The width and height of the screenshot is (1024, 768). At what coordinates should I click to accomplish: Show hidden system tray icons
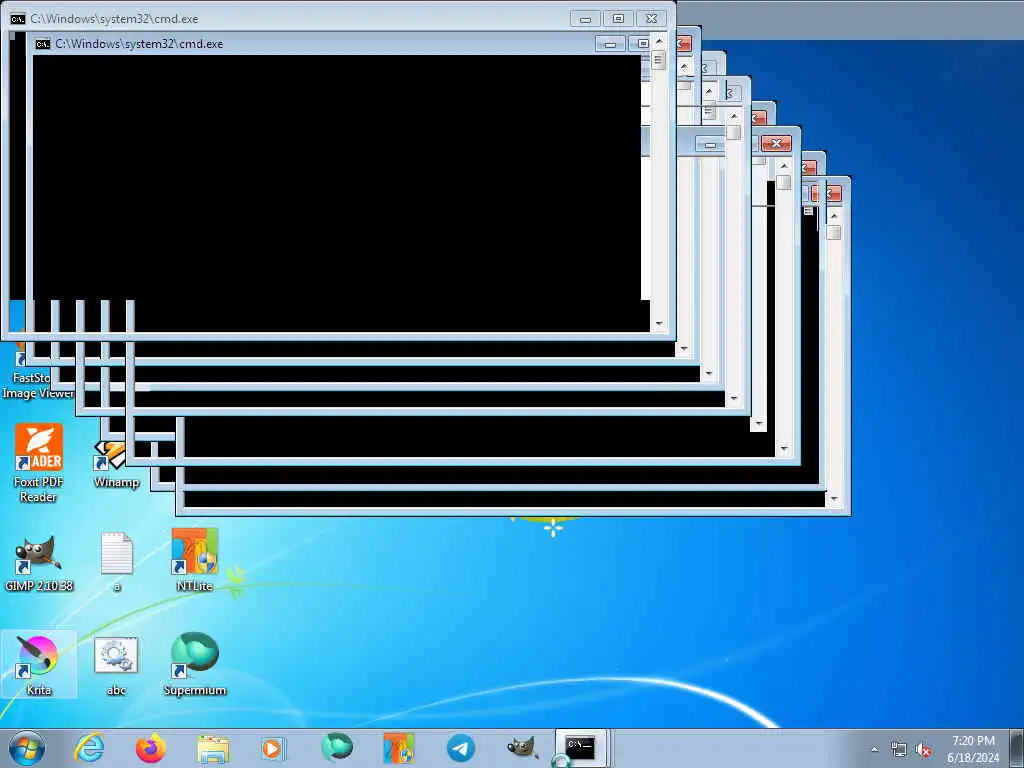(874, 749)
